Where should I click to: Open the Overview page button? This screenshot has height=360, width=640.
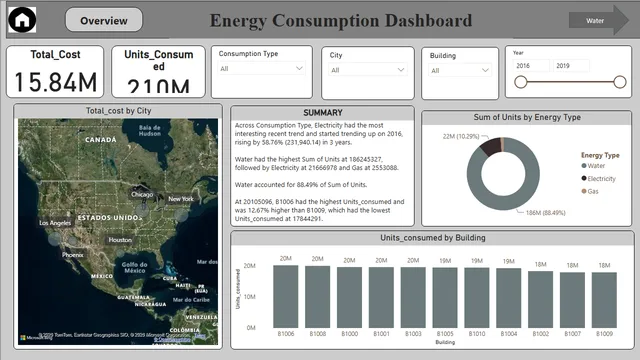click(104, 20)
